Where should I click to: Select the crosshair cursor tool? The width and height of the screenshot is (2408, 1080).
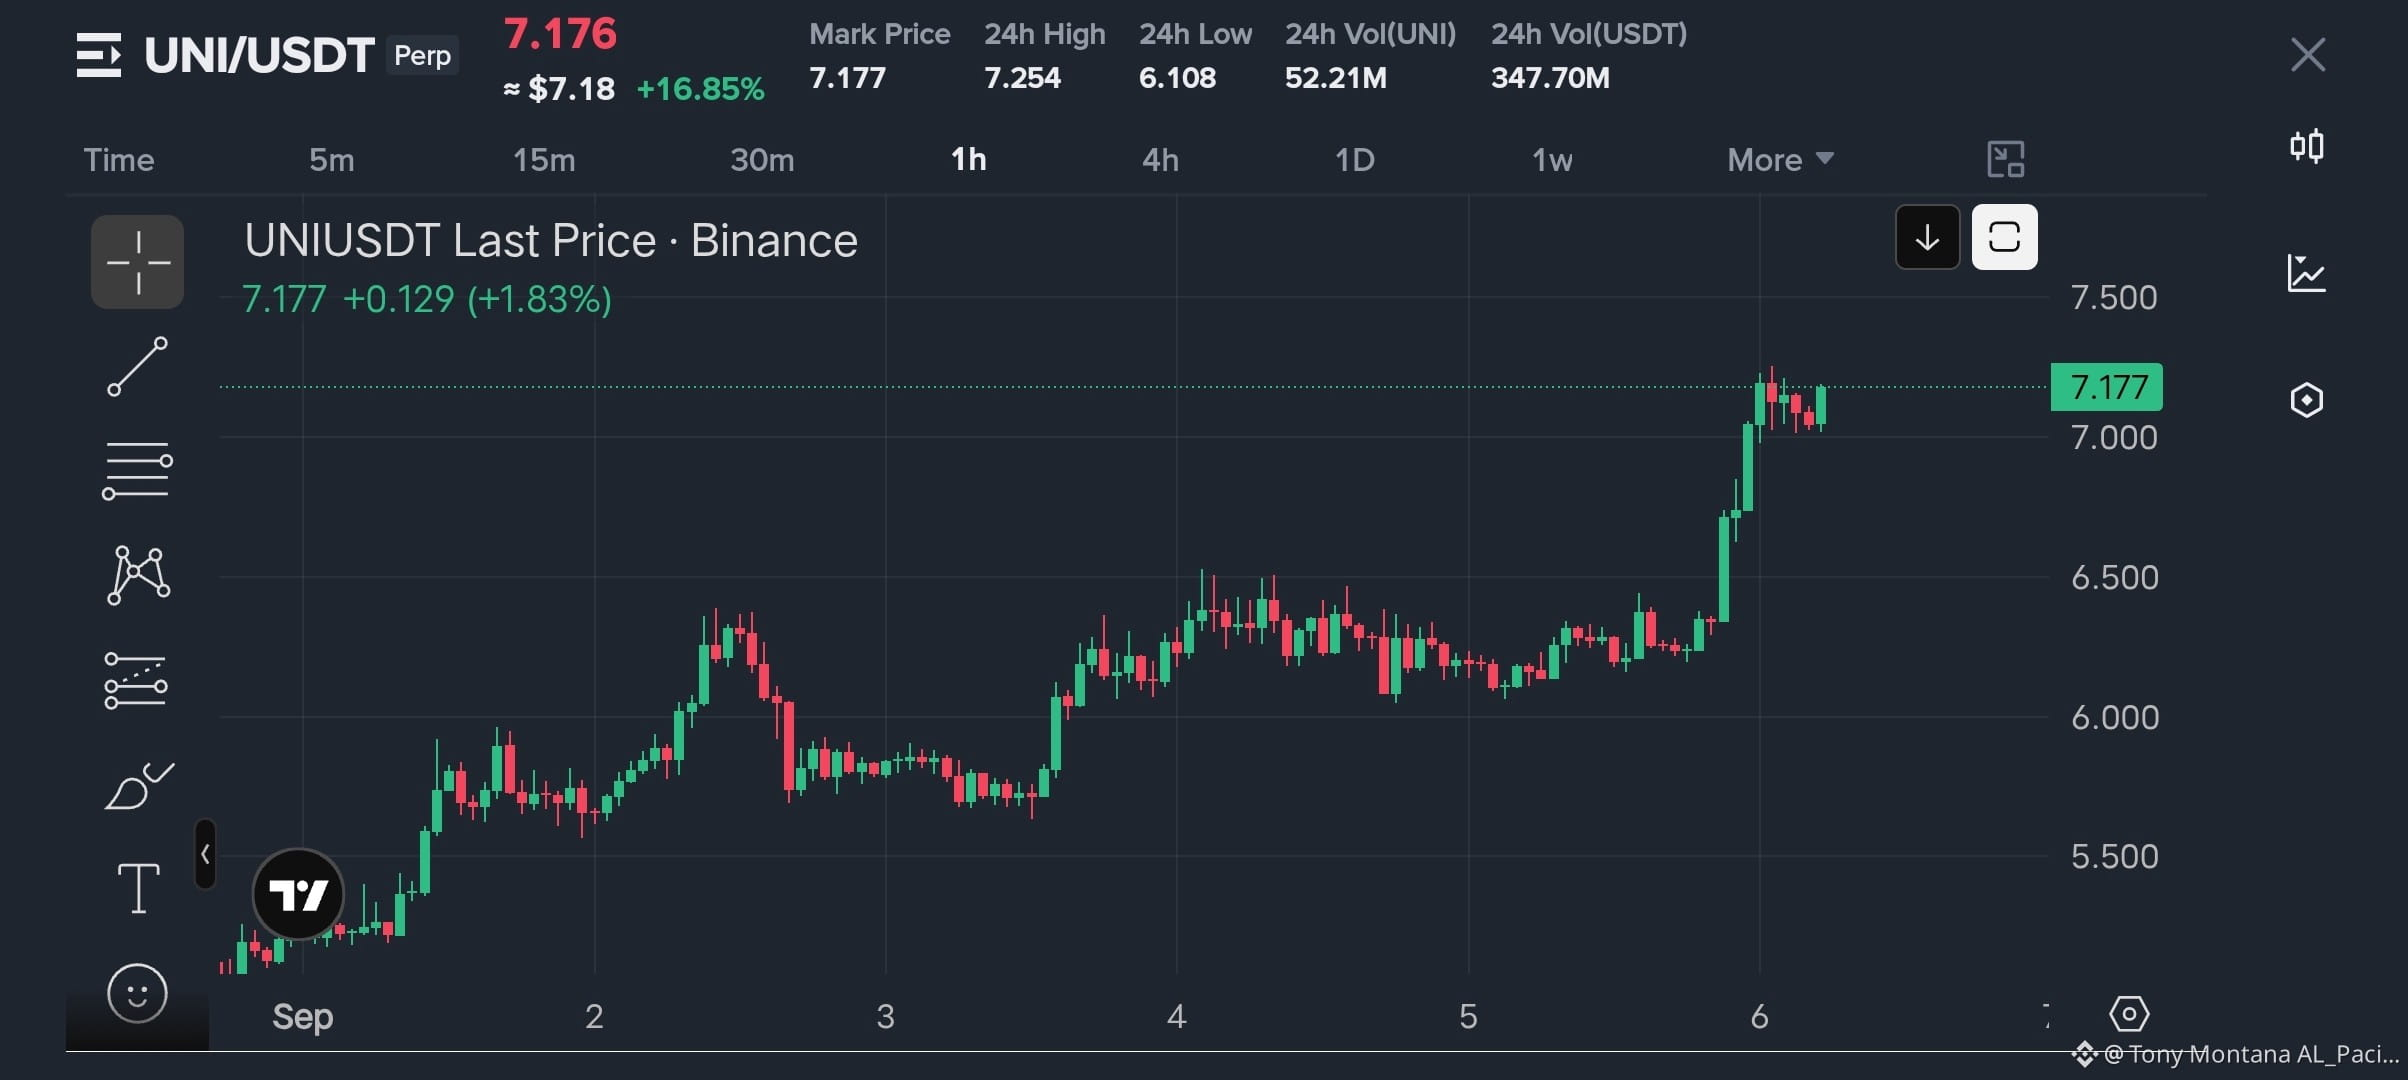tap(137, 262)
